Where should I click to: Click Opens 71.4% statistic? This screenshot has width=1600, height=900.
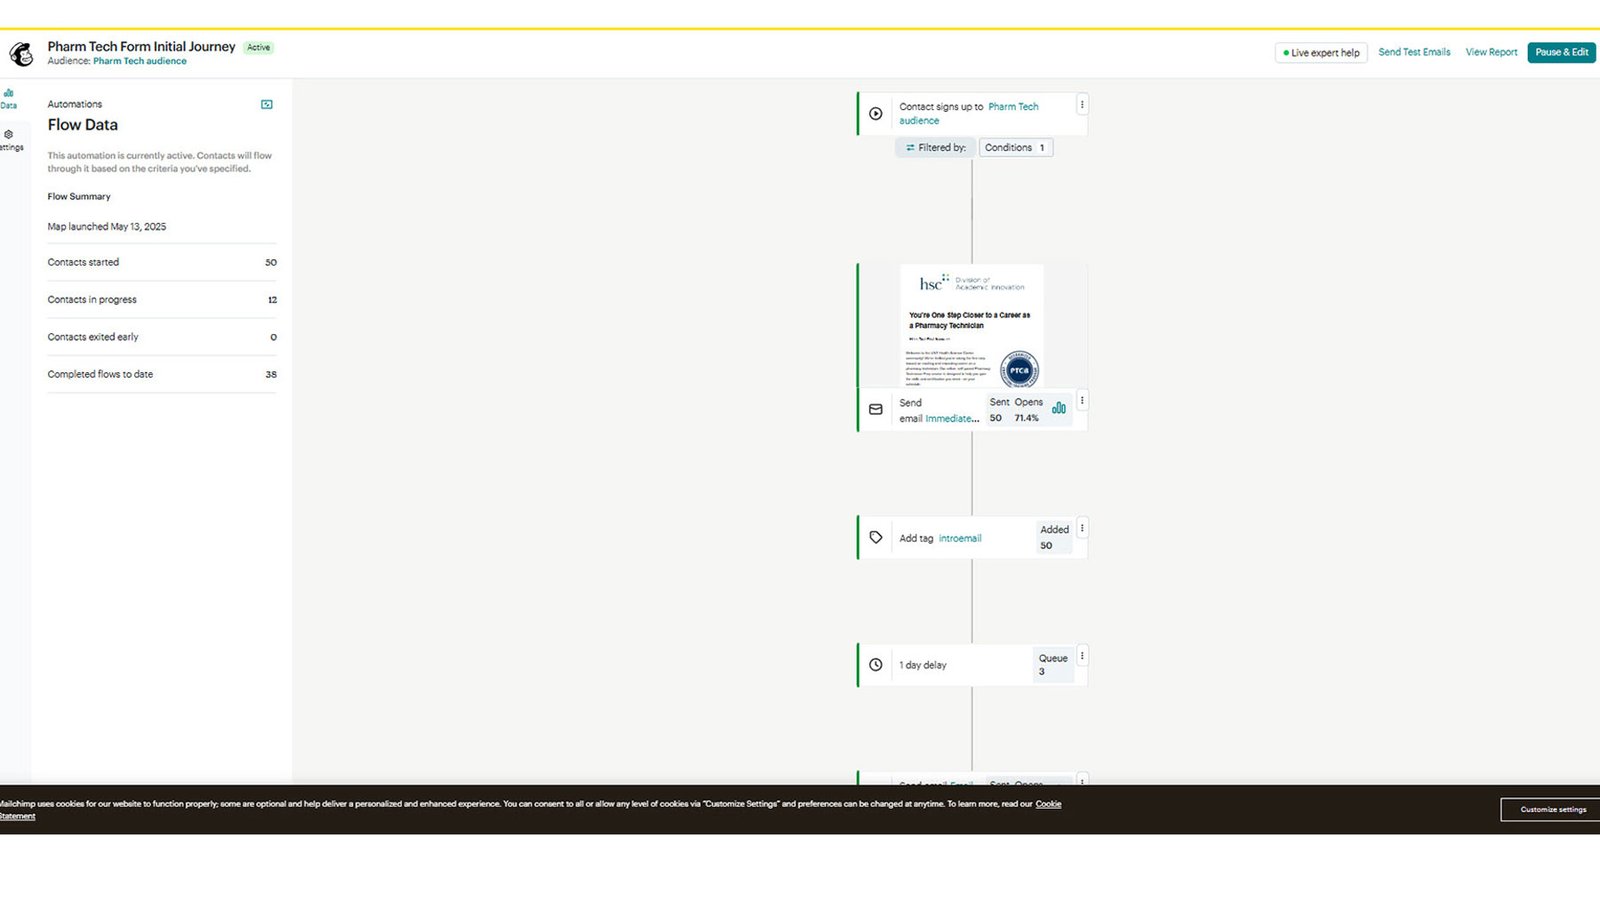(x=1028, y=410)
